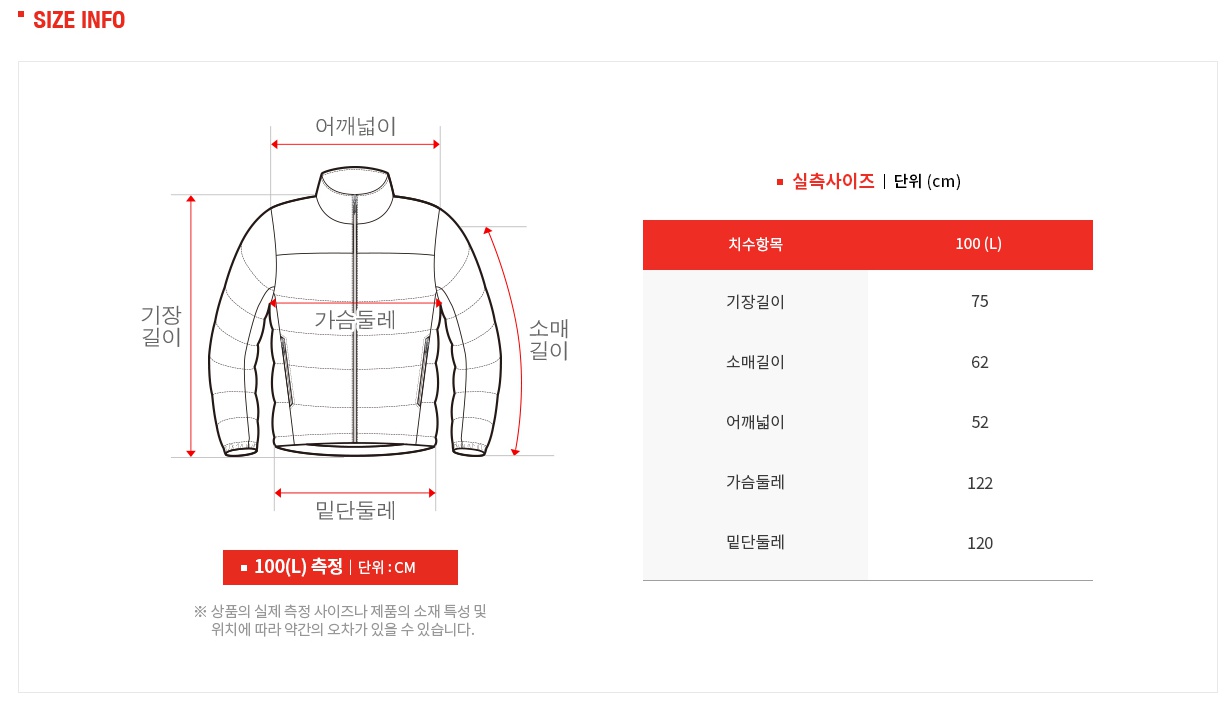This screenshot has width=1231, height=707.
Task: Select the 어깨넓이 row label in the table
Action: [755, 422]
